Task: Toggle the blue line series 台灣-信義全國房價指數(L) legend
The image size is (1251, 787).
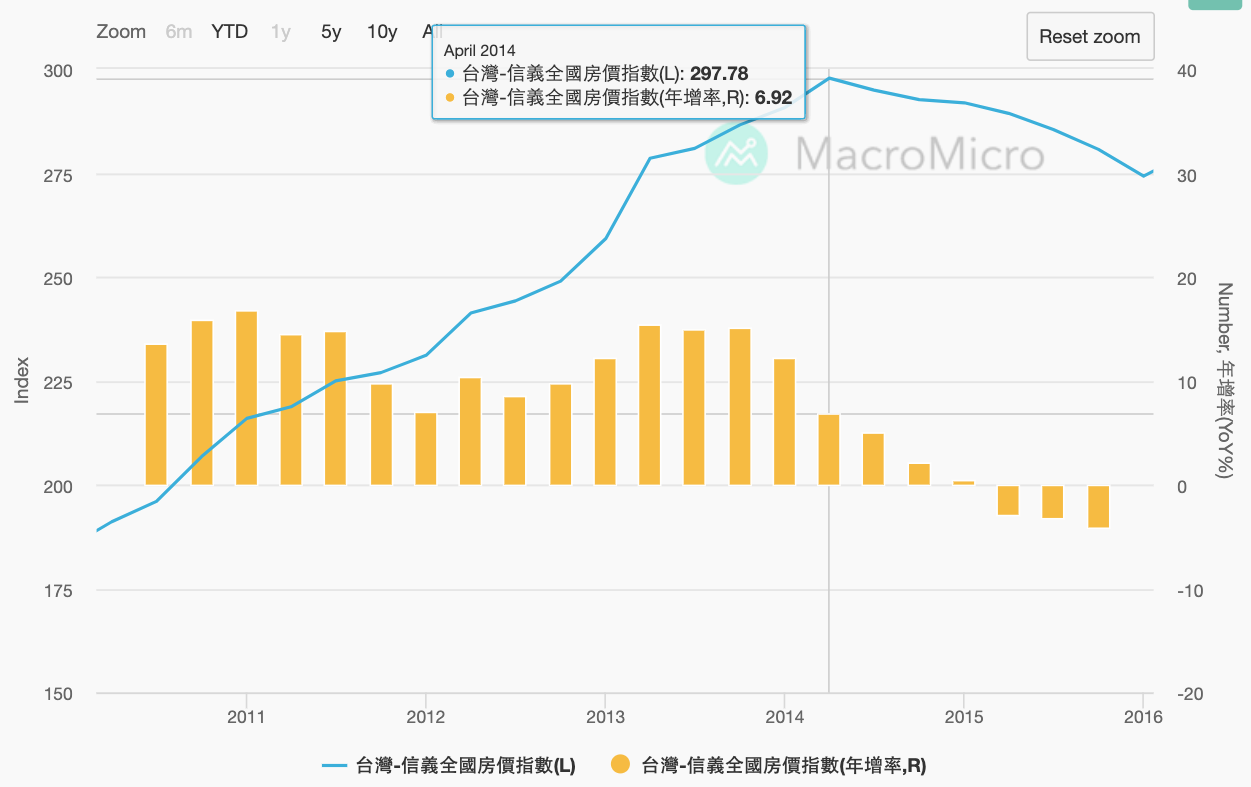Action: click(x=448, y=766)
